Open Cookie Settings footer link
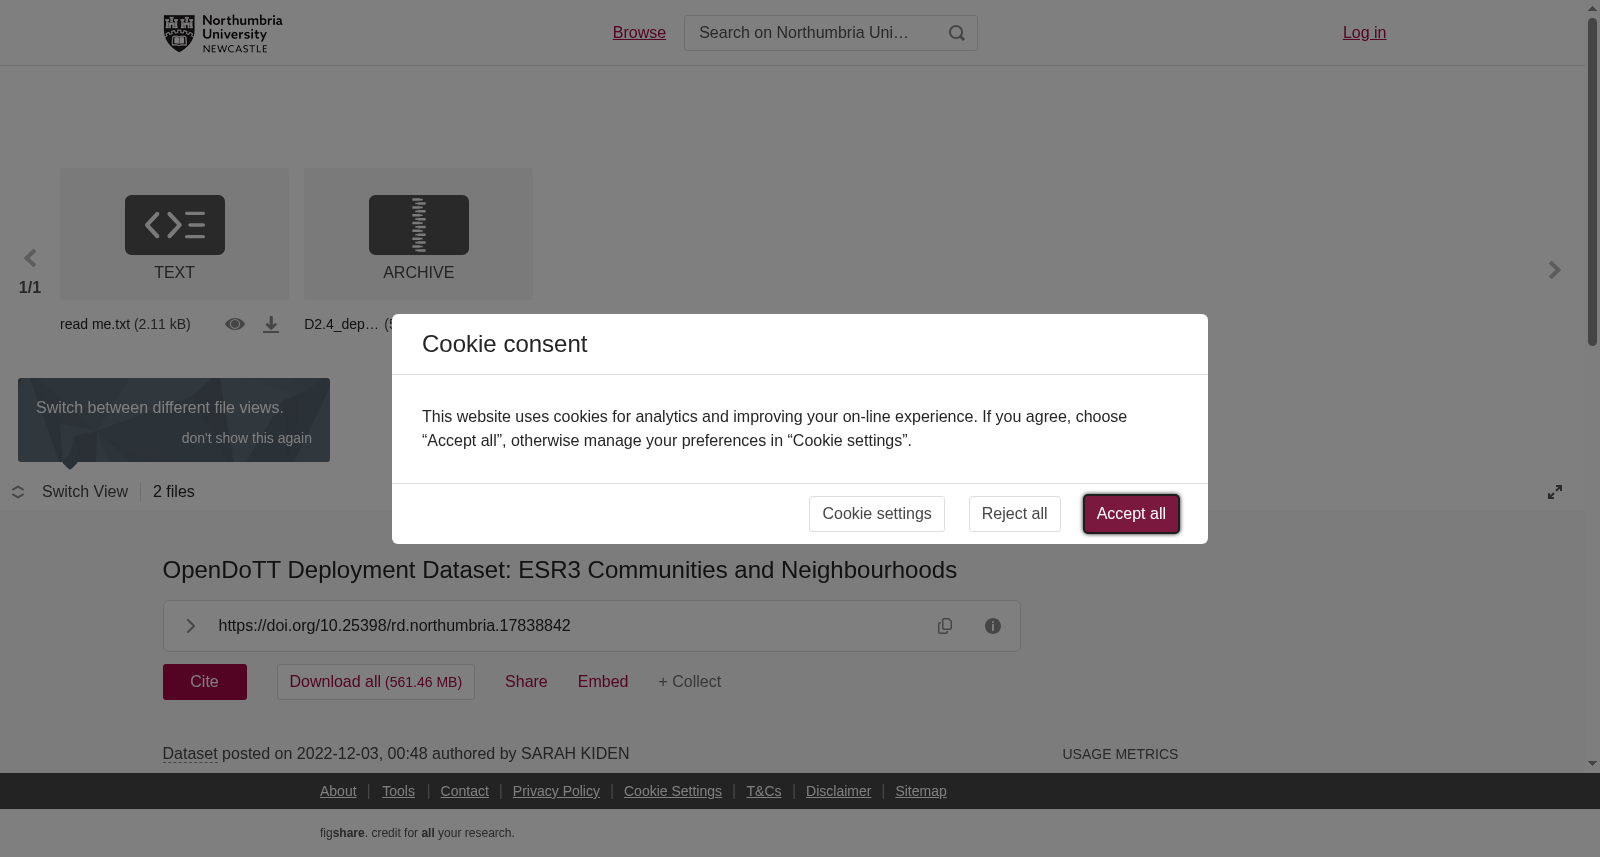This screenshot has width=1600, height=857. (673, 791)
